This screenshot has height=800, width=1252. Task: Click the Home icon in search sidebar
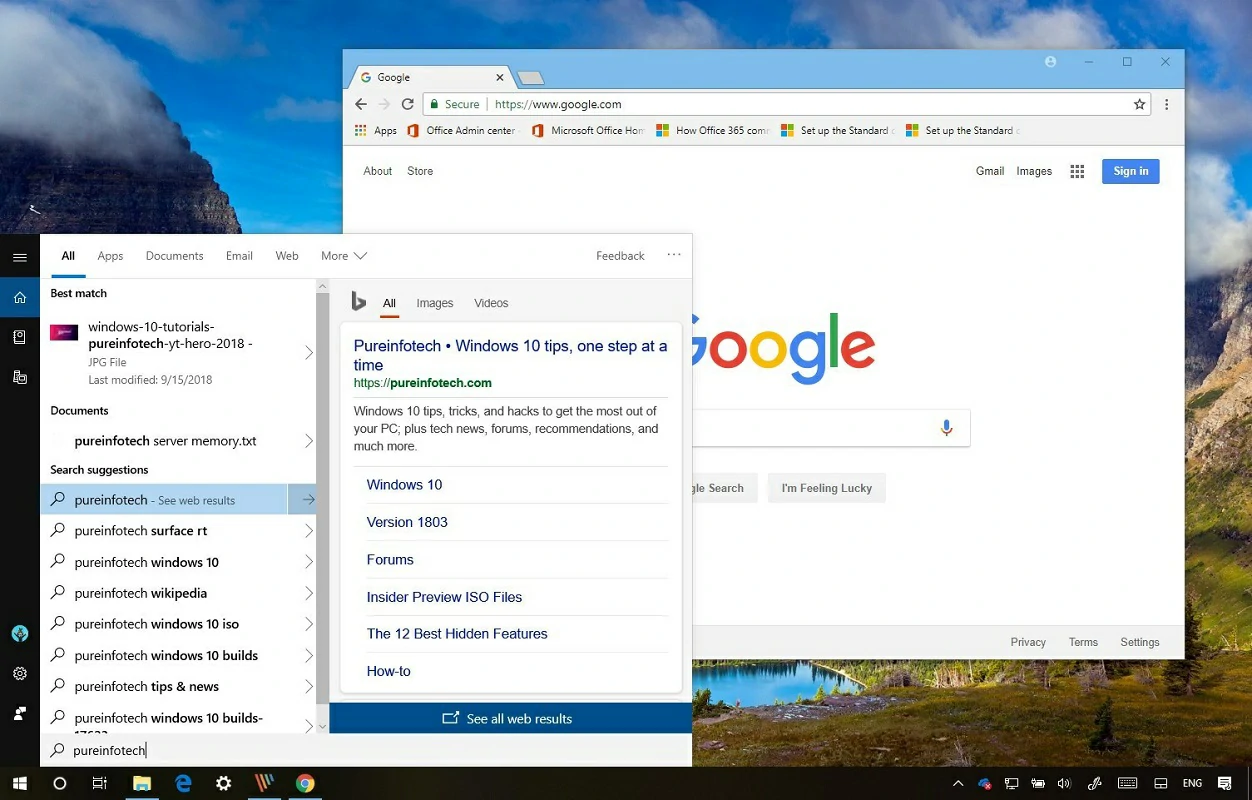19,297
